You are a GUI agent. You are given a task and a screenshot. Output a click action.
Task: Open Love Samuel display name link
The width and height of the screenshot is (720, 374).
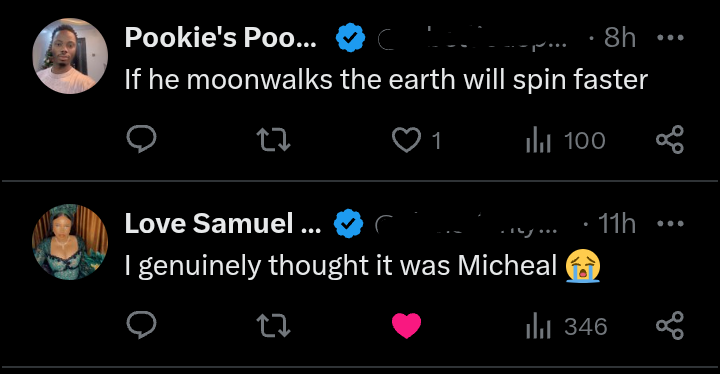point(223,223)
